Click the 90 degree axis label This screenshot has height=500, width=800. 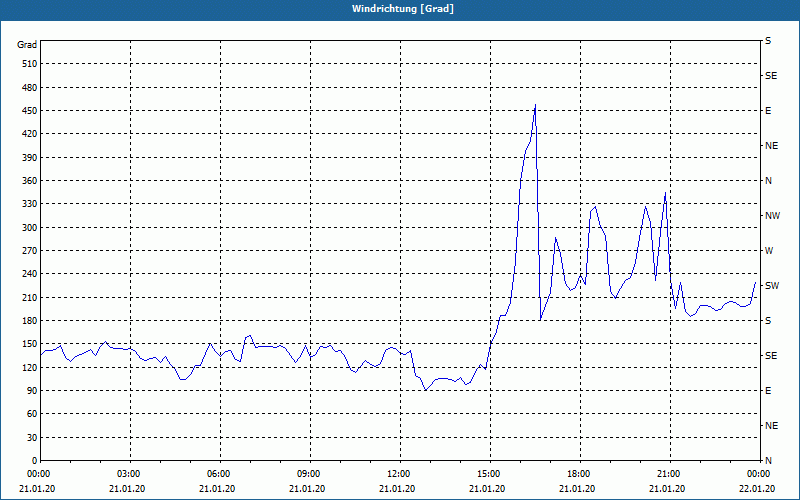tap(31, 391)
